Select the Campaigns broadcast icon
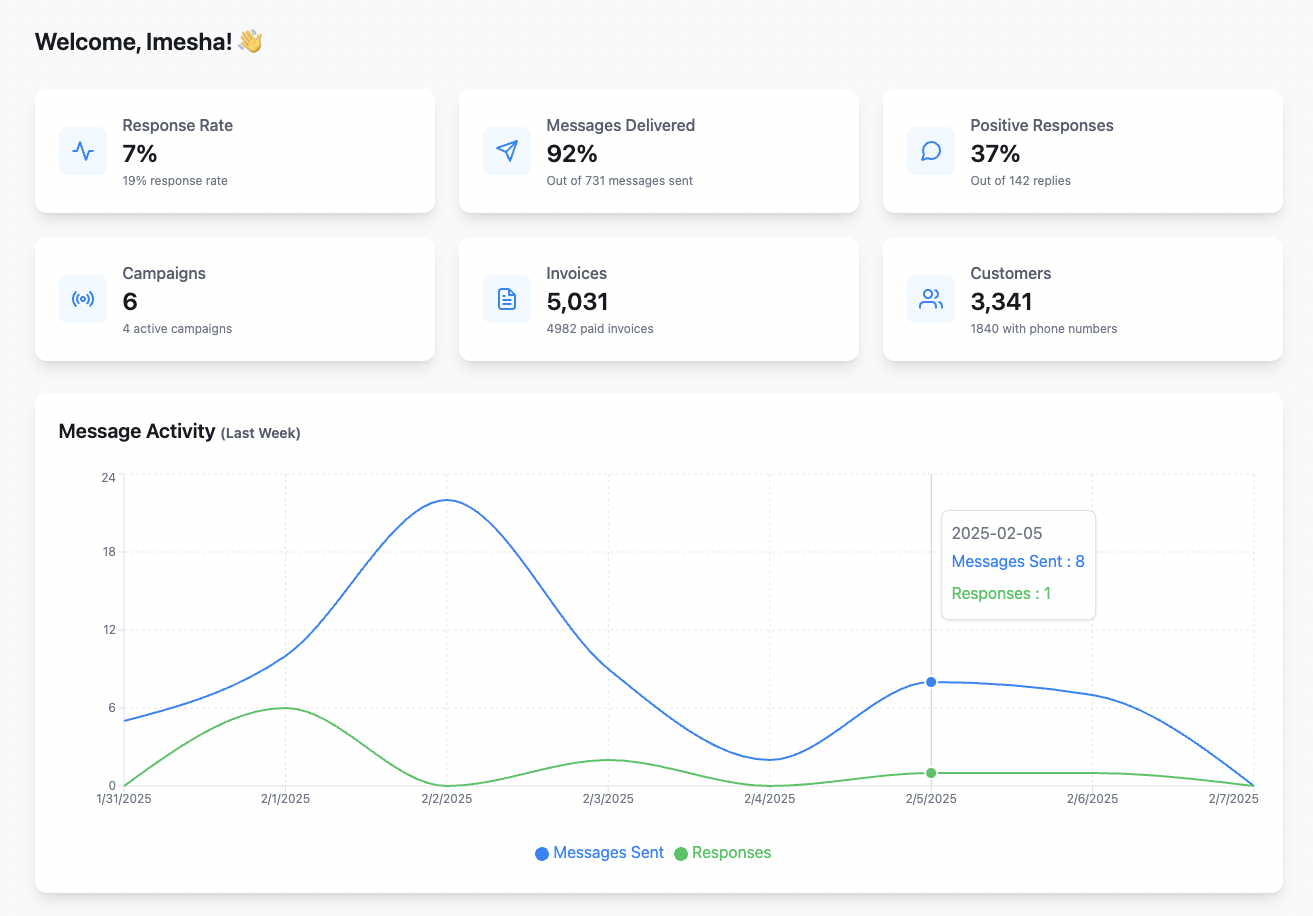The height and width of the screenshot is (916, 1313). point(83,298)
